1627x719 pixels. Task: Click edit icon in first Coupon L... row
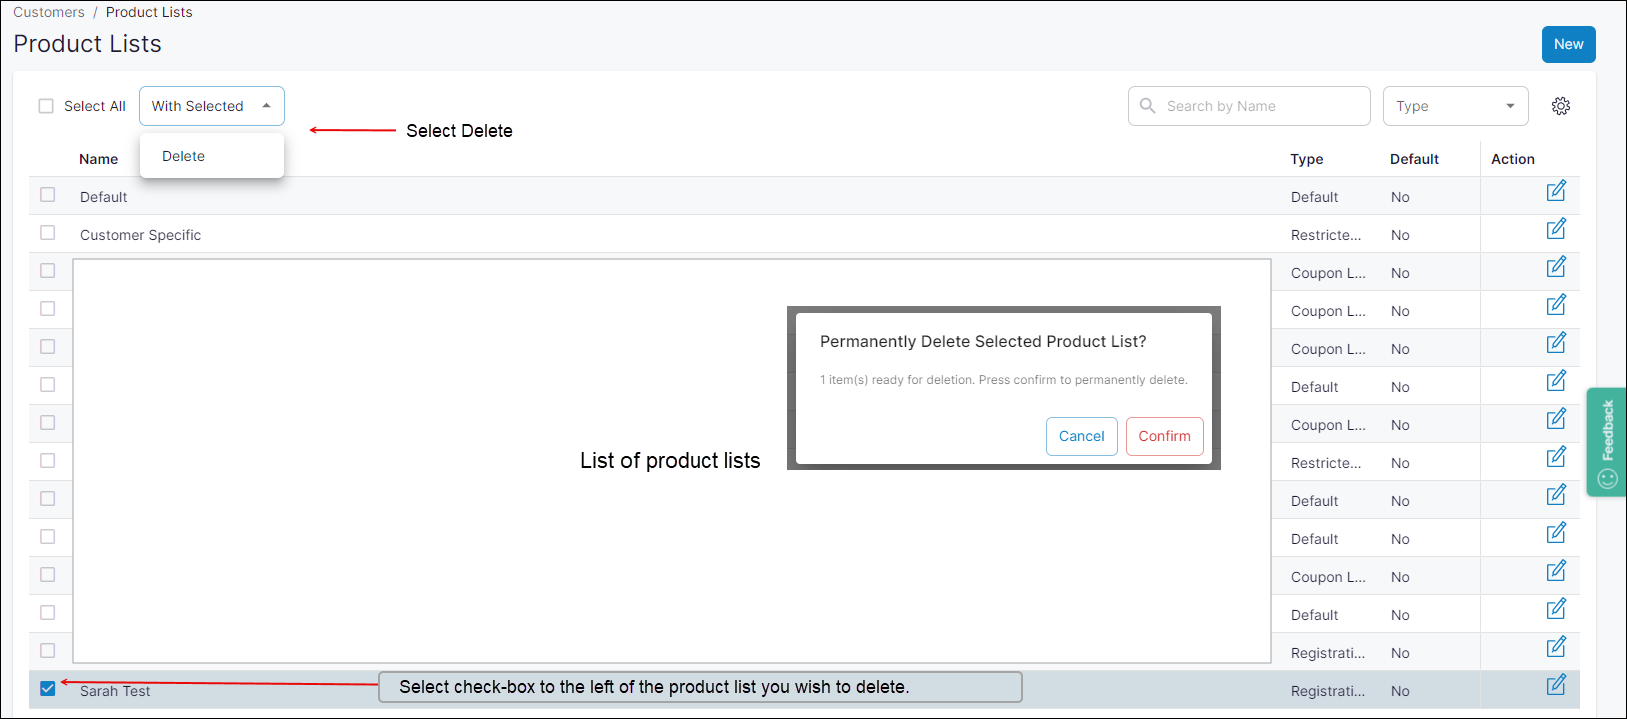pyautogui.click(x=1556, y=267)
